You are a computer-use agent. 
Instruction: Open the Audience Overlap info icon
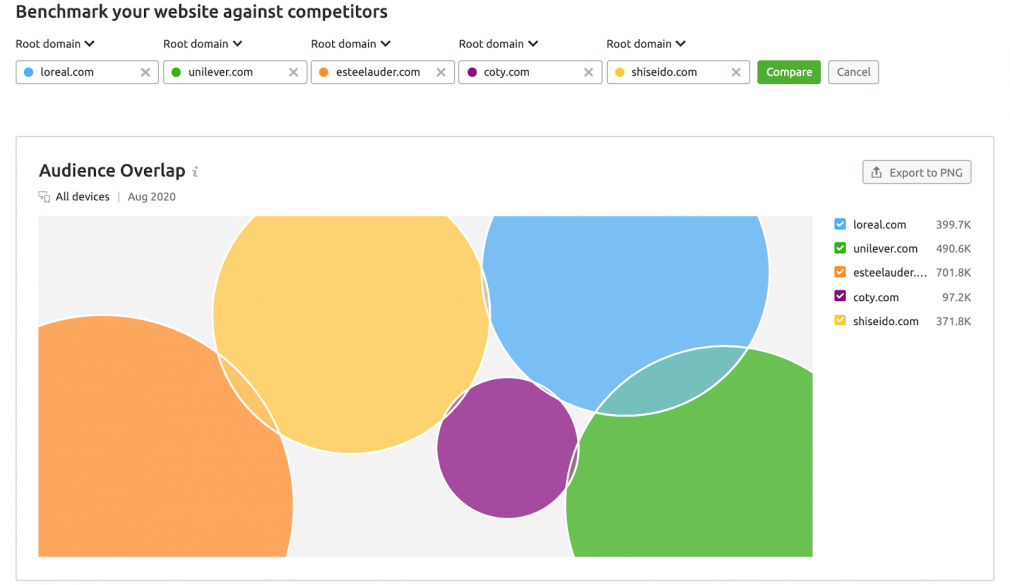195,171
